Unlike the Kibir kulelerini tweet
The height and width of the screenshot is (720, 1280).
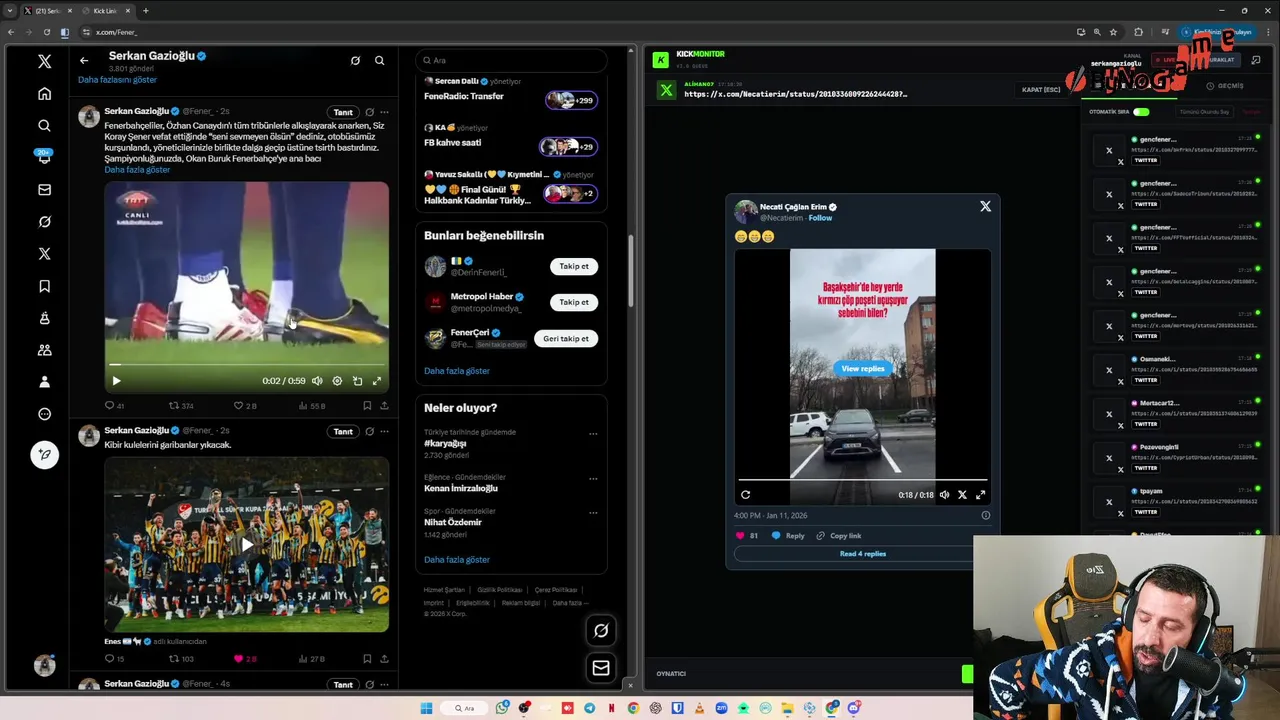[x=245, y=659]
